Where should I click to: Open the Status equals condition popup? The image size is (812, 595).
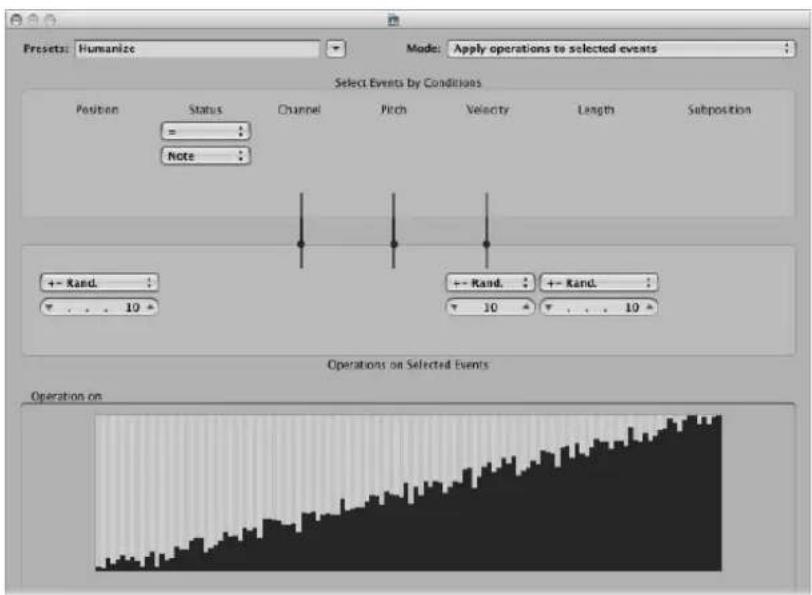tap(206, 131)
